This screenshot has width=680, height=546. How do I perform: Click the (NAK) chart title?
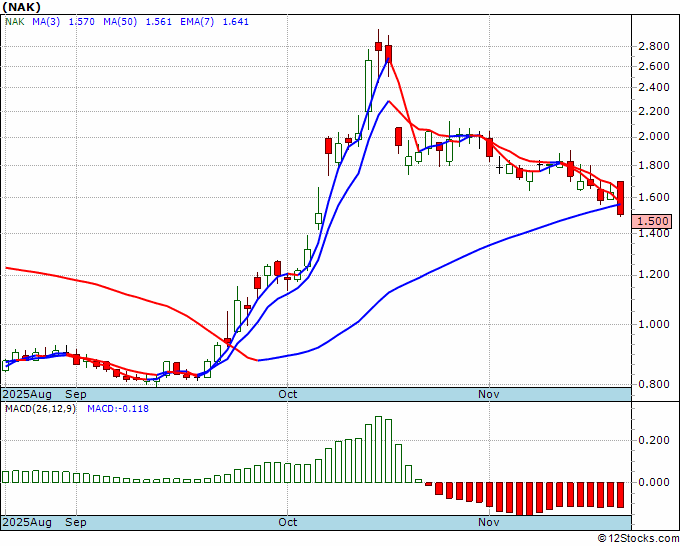pyautogui.click(x=22, y=7)
